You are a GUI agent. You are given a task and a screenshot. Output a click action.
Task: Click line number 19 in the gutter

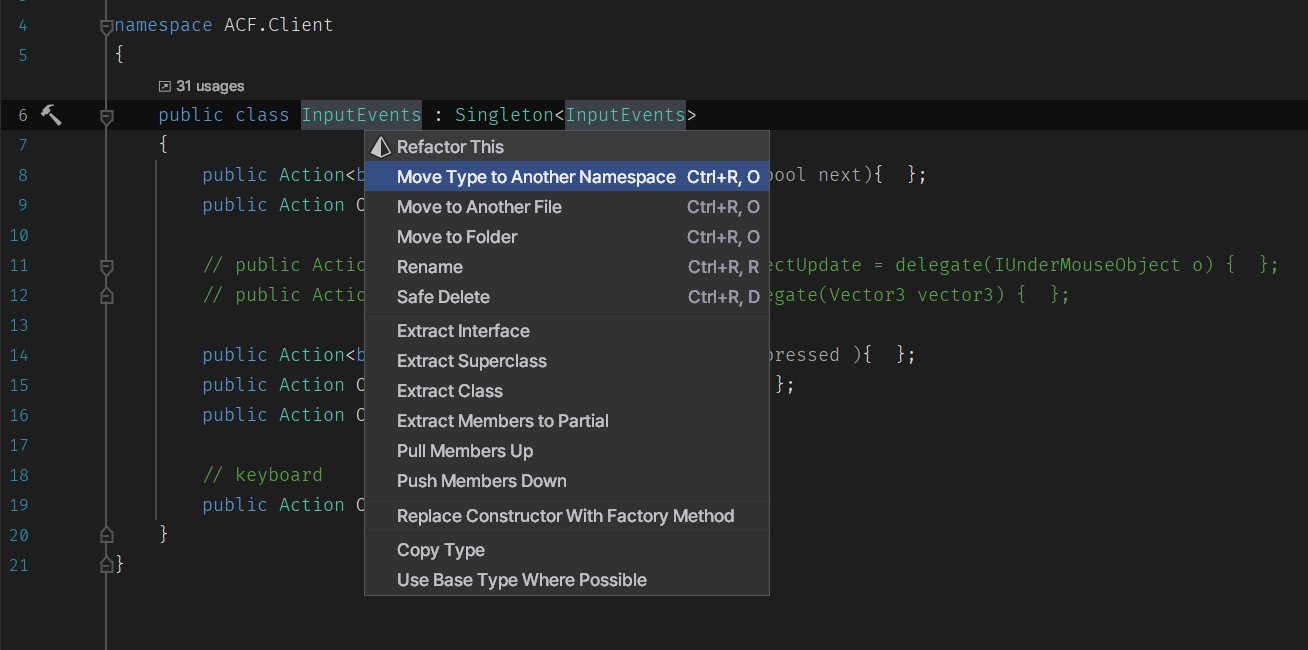pos(20,505)
